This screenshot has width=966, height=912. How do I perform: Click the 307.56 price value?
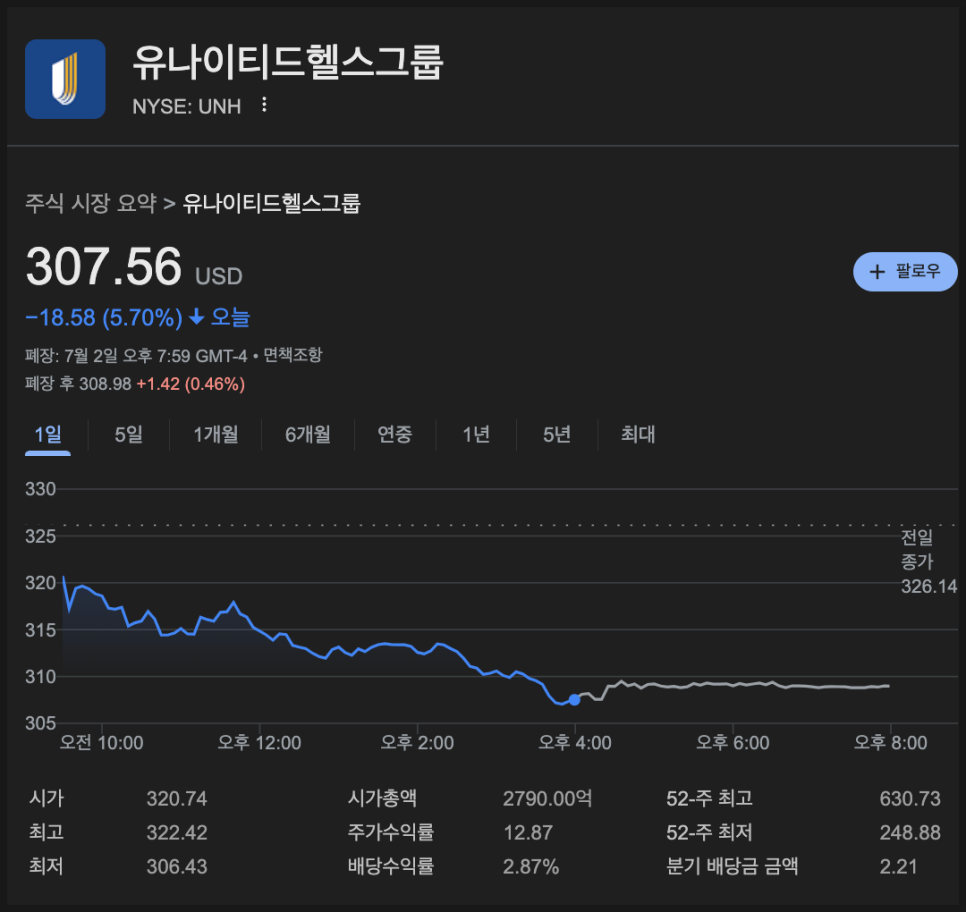[x=104, y=266]
